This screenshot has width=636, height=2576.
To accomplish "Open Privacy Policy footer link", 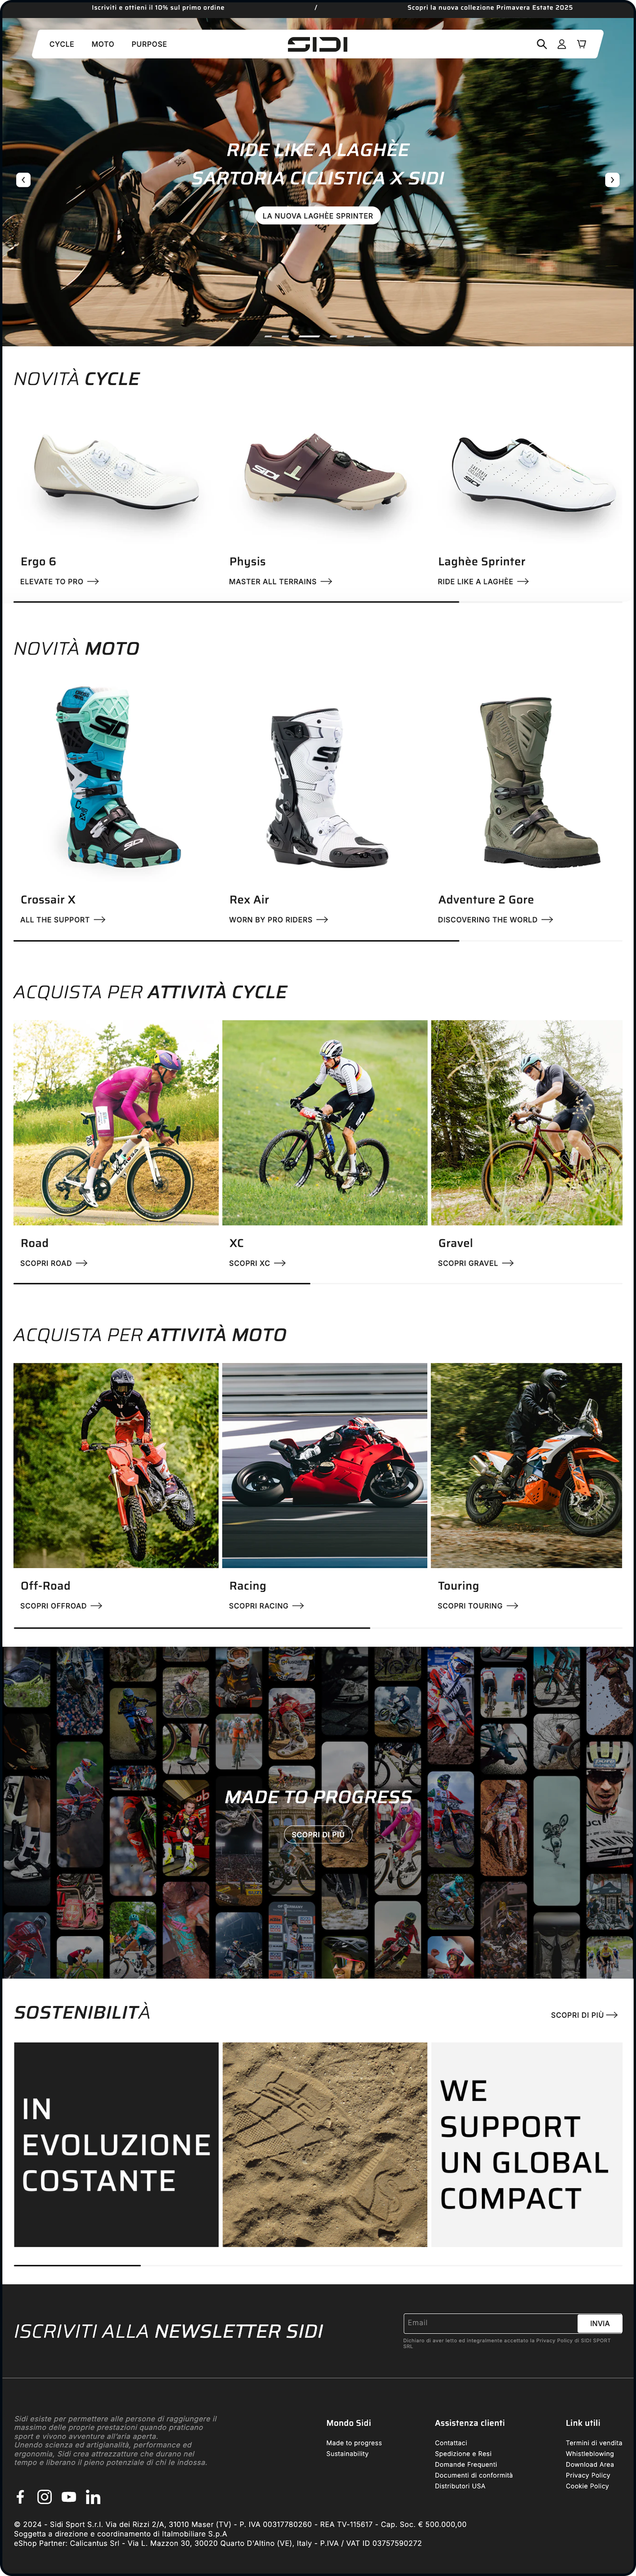I will (x=587, y=2475).
